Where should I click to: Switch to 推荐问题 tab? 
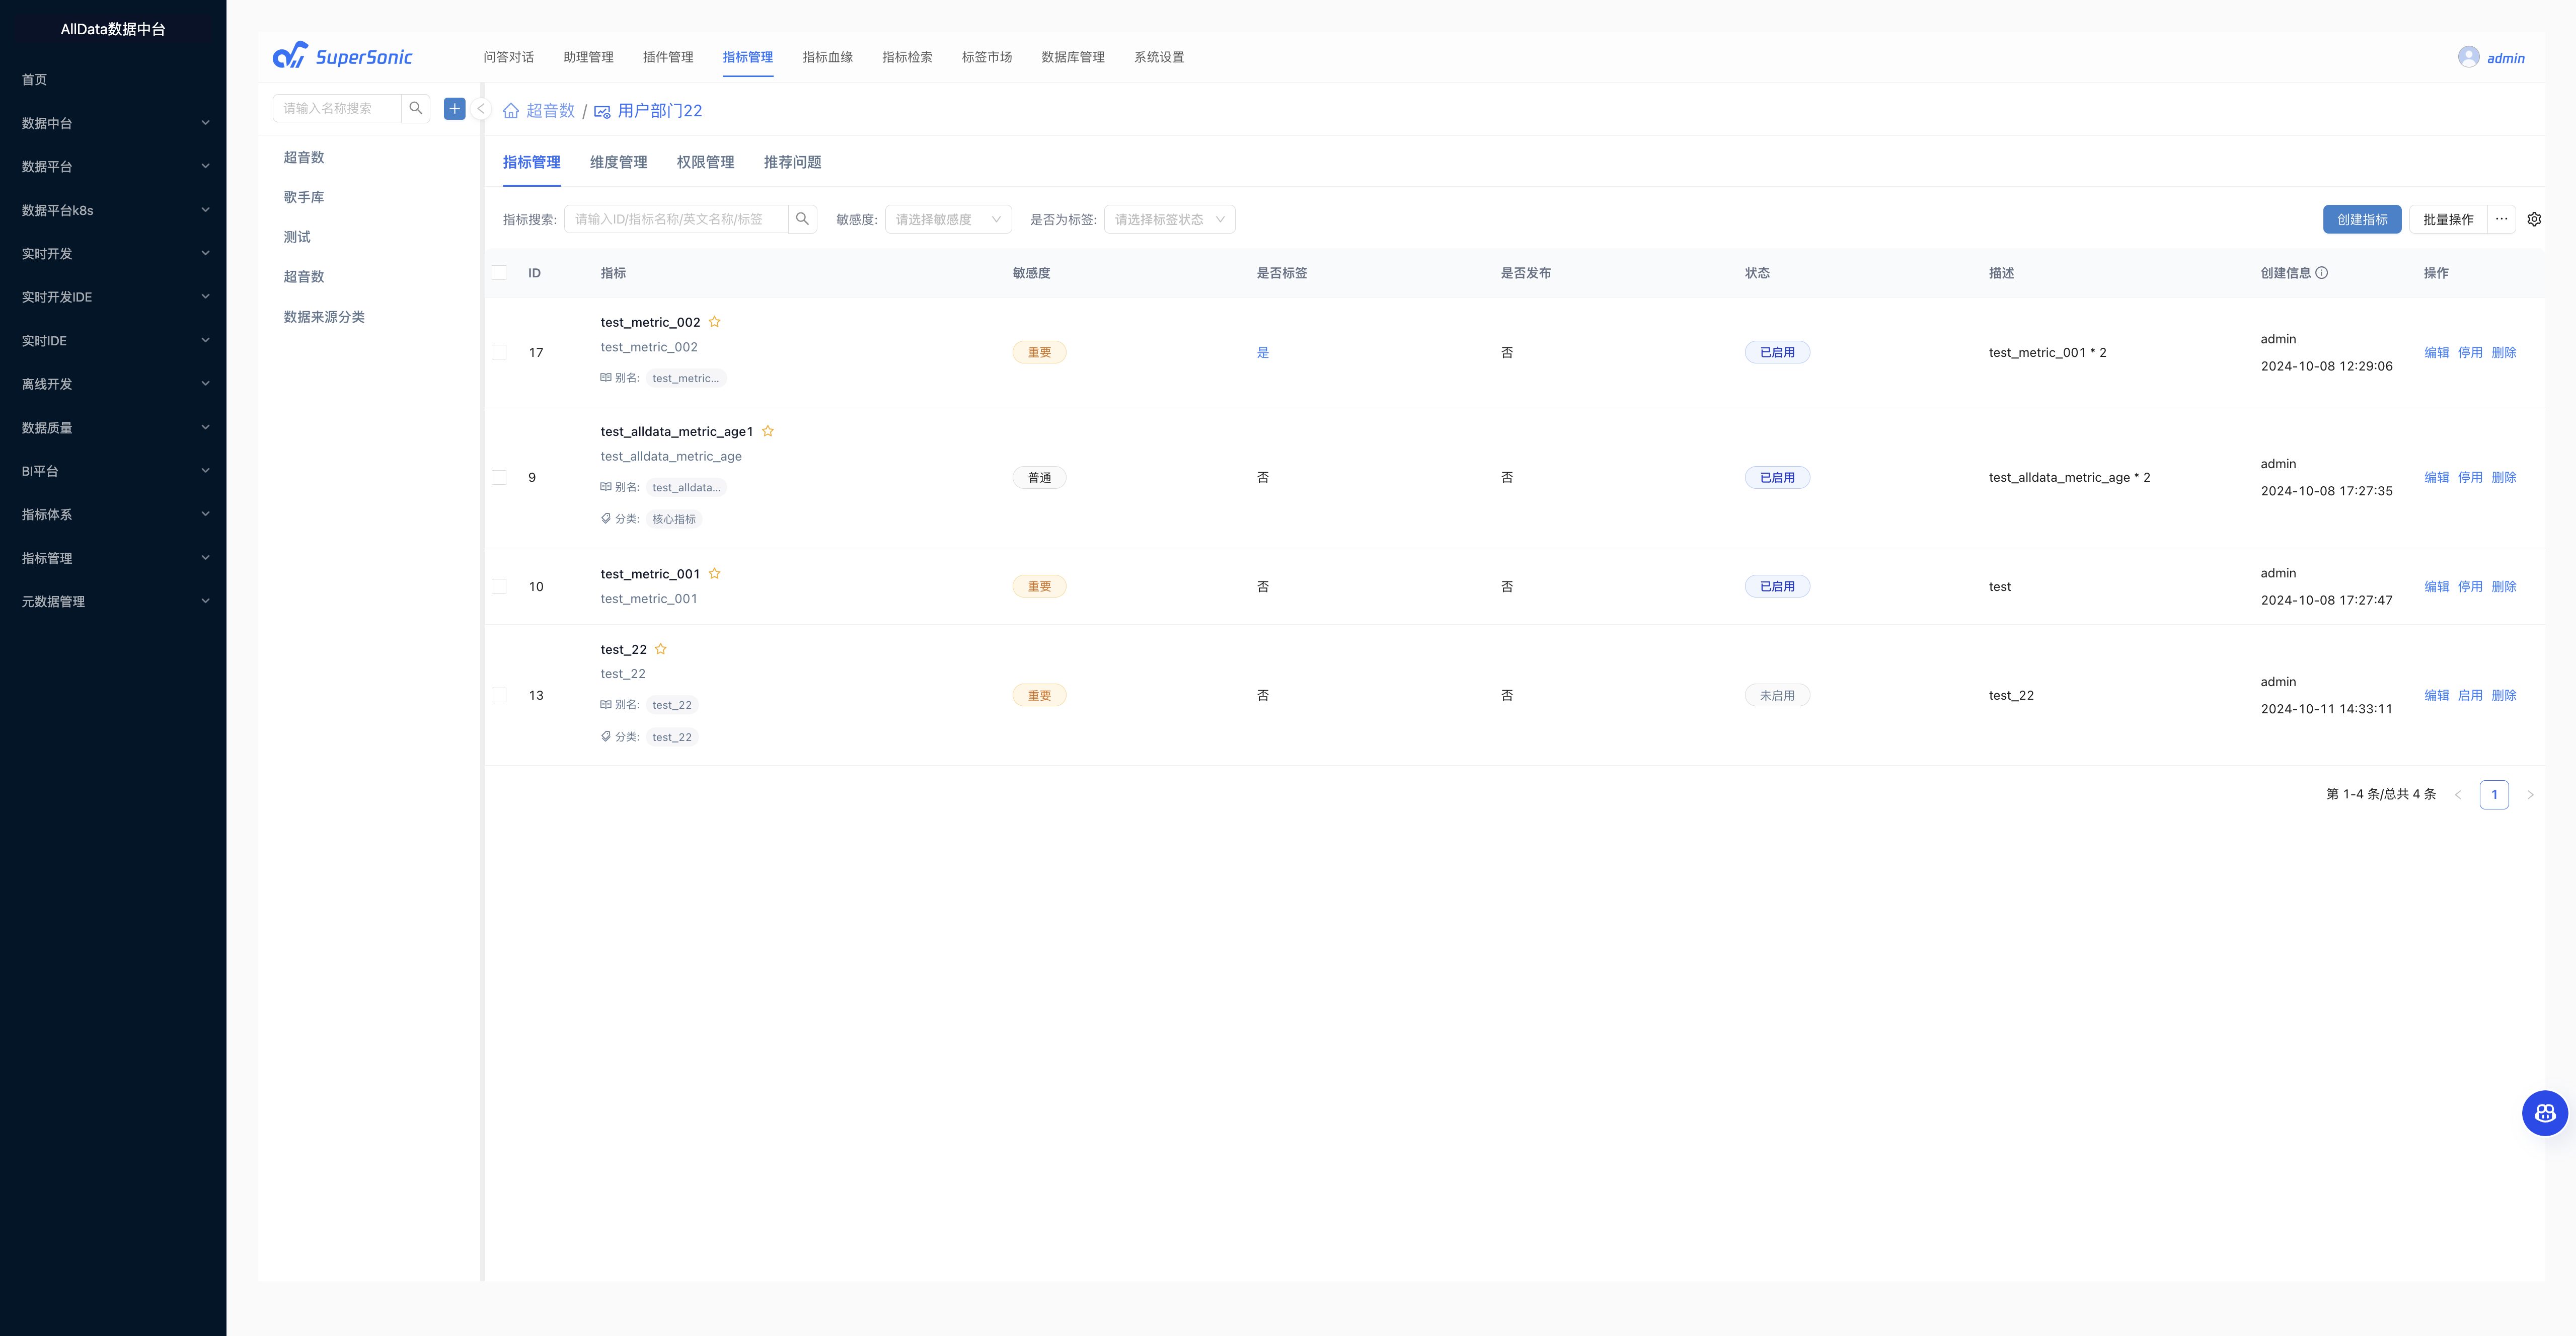(792, 162)
